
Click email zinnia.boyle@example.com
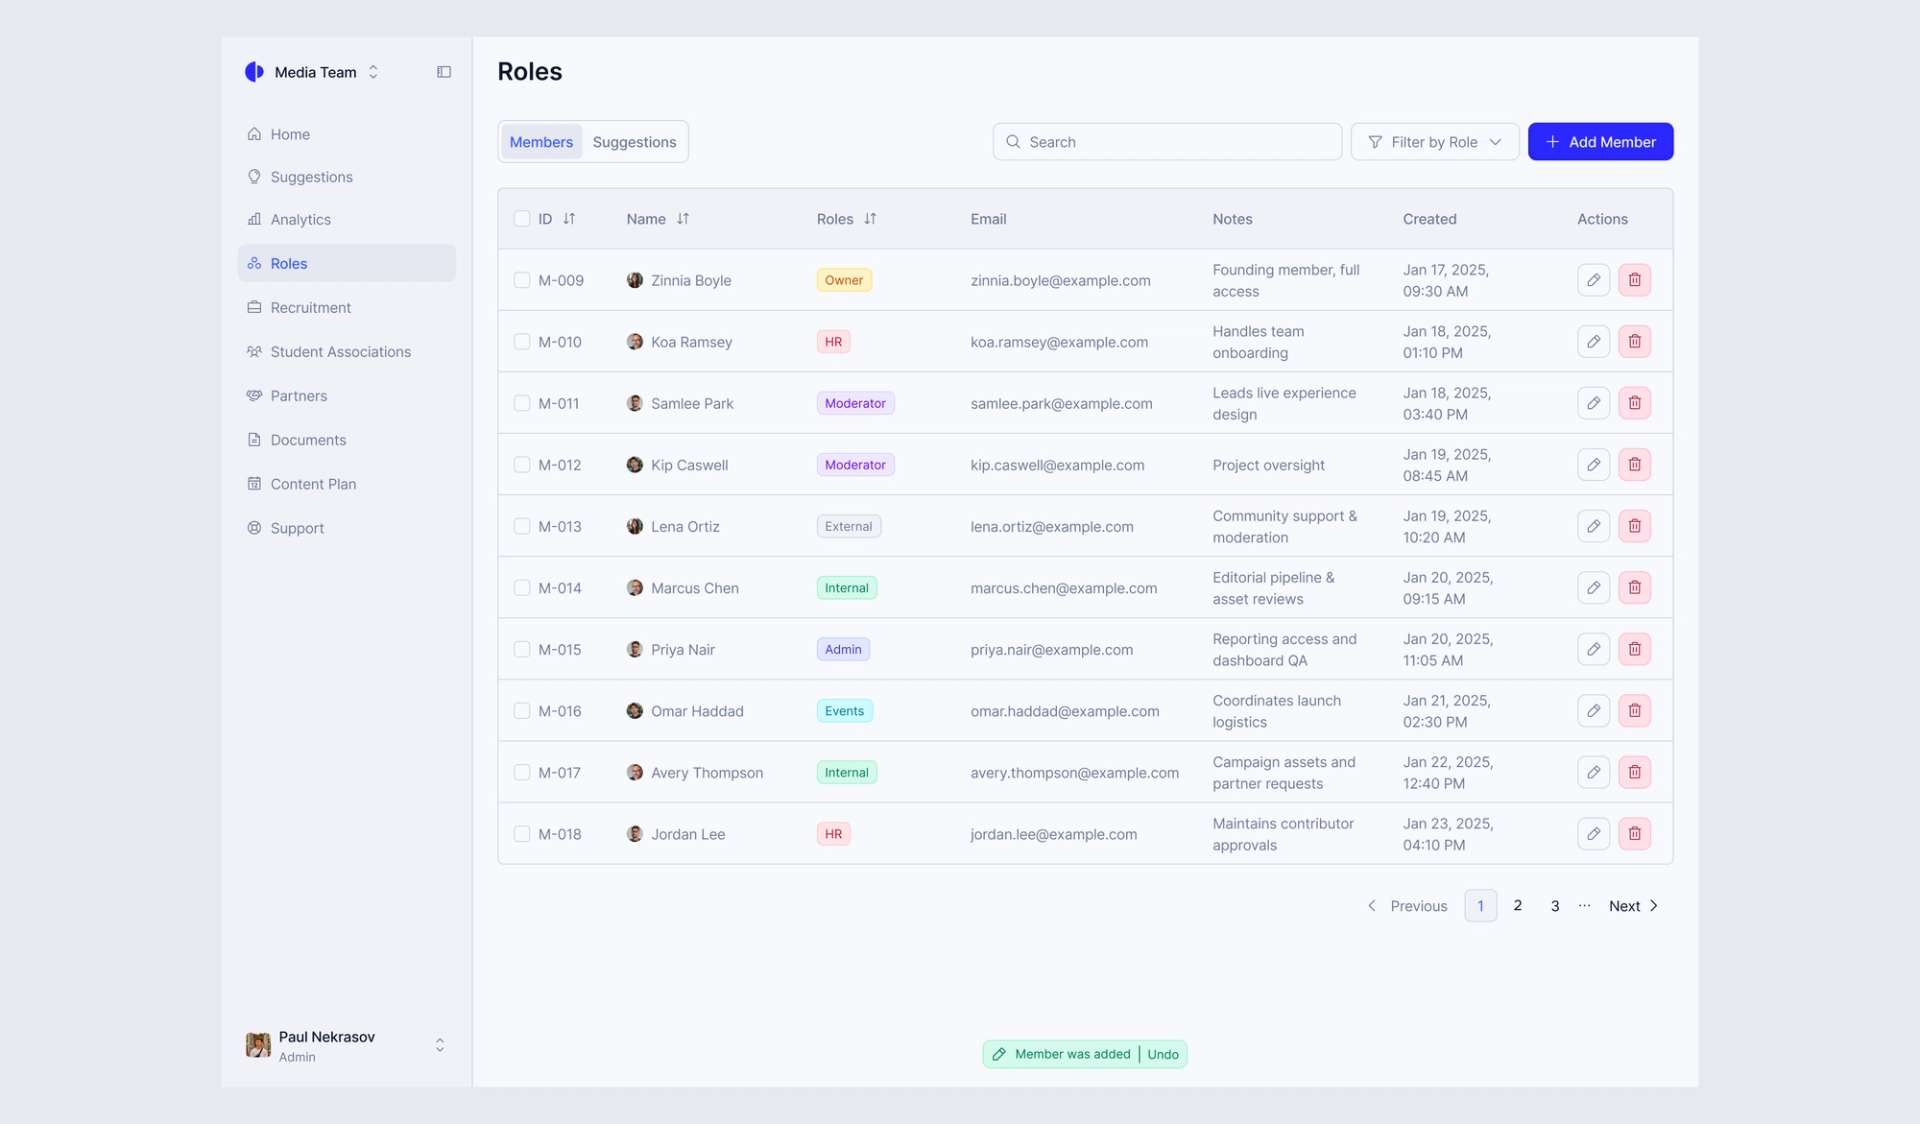1060,281
